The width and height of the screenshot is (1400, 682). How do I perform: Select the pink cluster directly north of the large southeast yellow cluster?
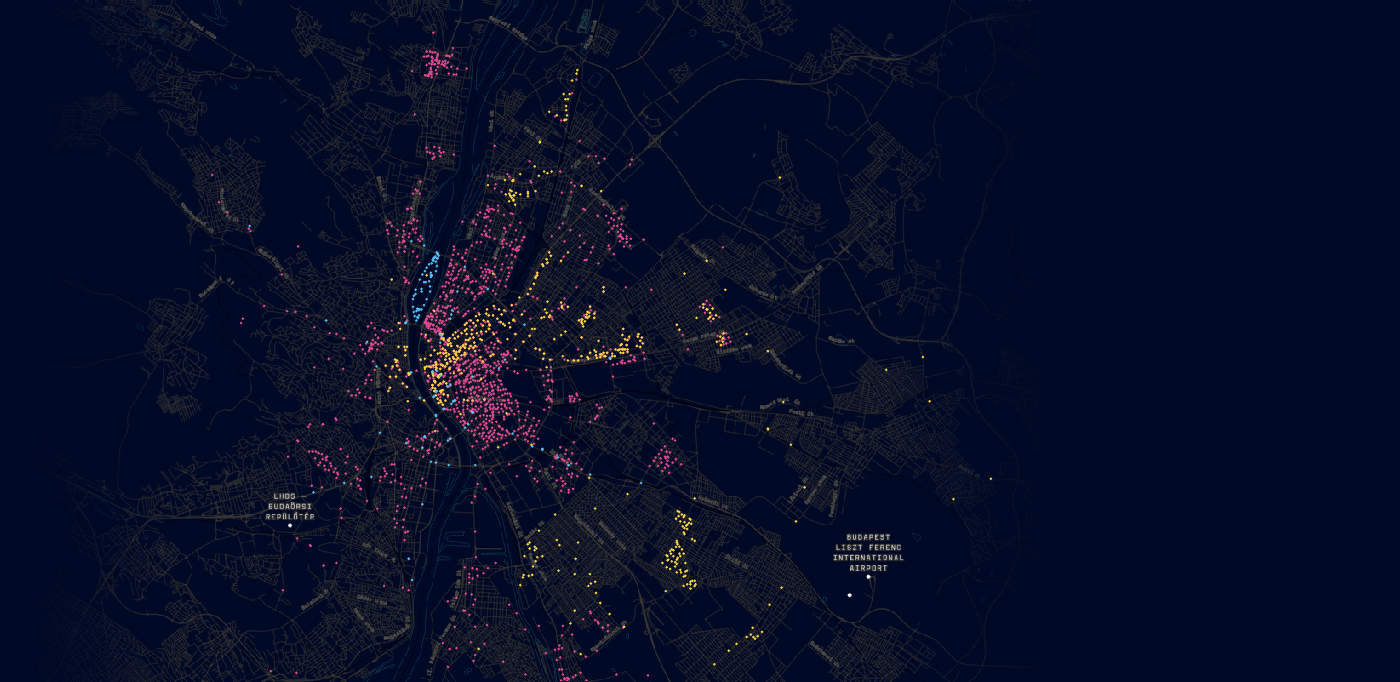coord(662,460)
